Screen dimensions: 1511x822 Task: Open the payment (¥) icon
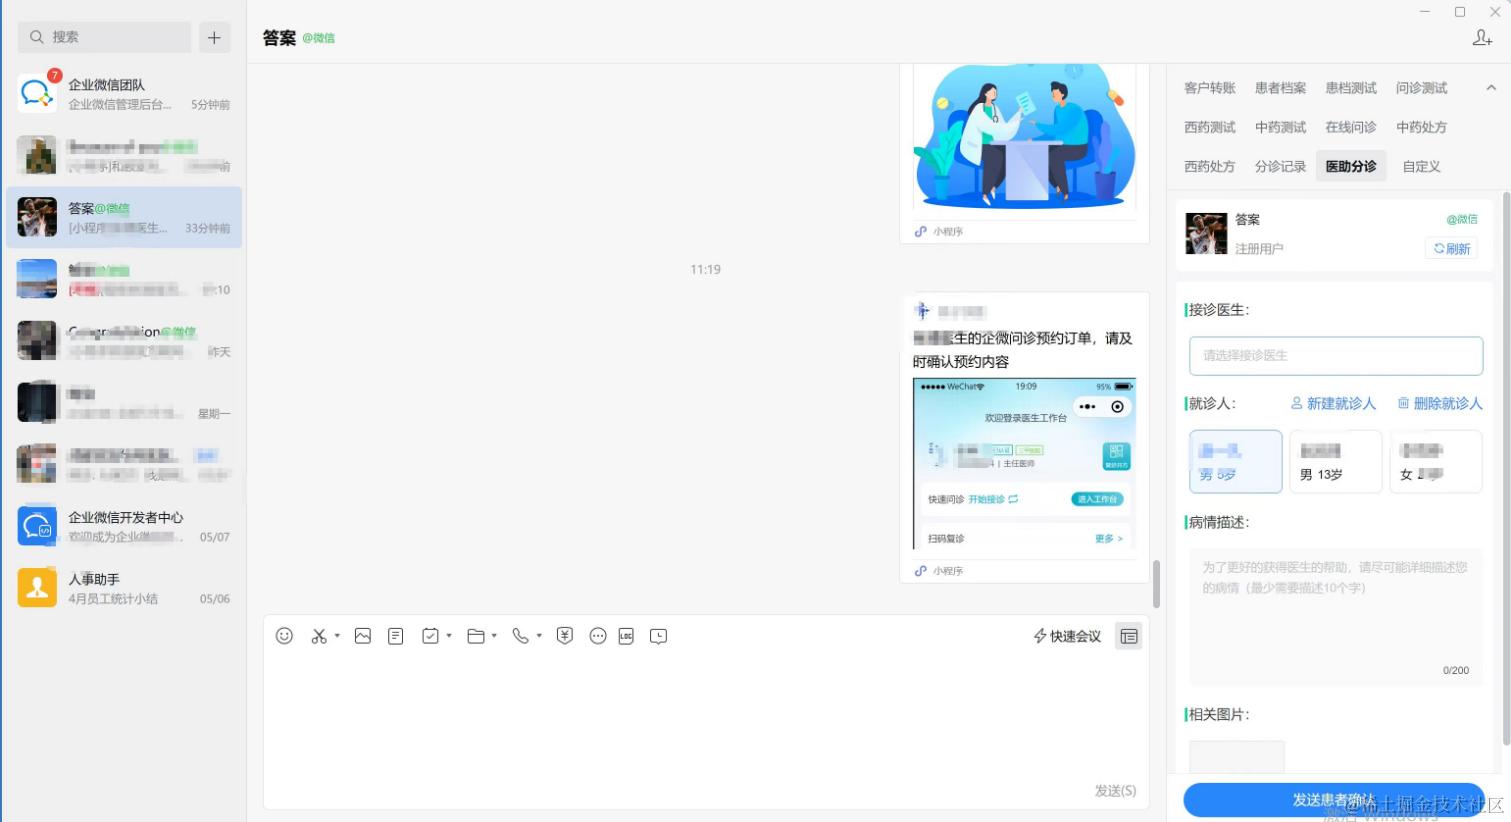(x=564, y=636)
